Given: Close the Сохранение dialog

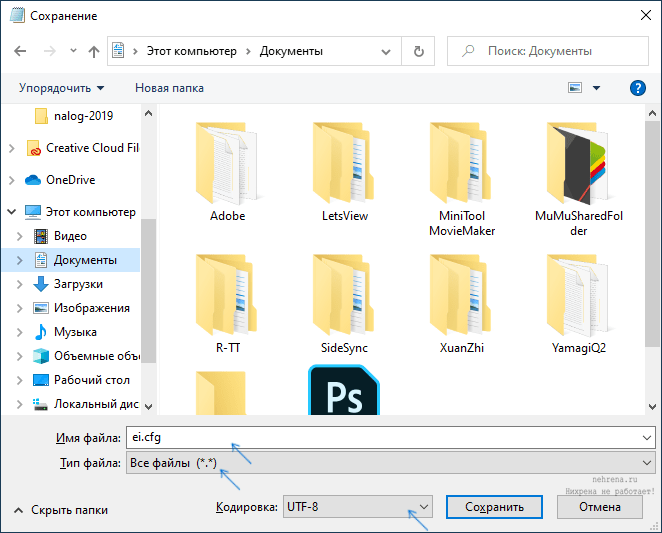Looking at the screenshot, I should tap(646, 16).
